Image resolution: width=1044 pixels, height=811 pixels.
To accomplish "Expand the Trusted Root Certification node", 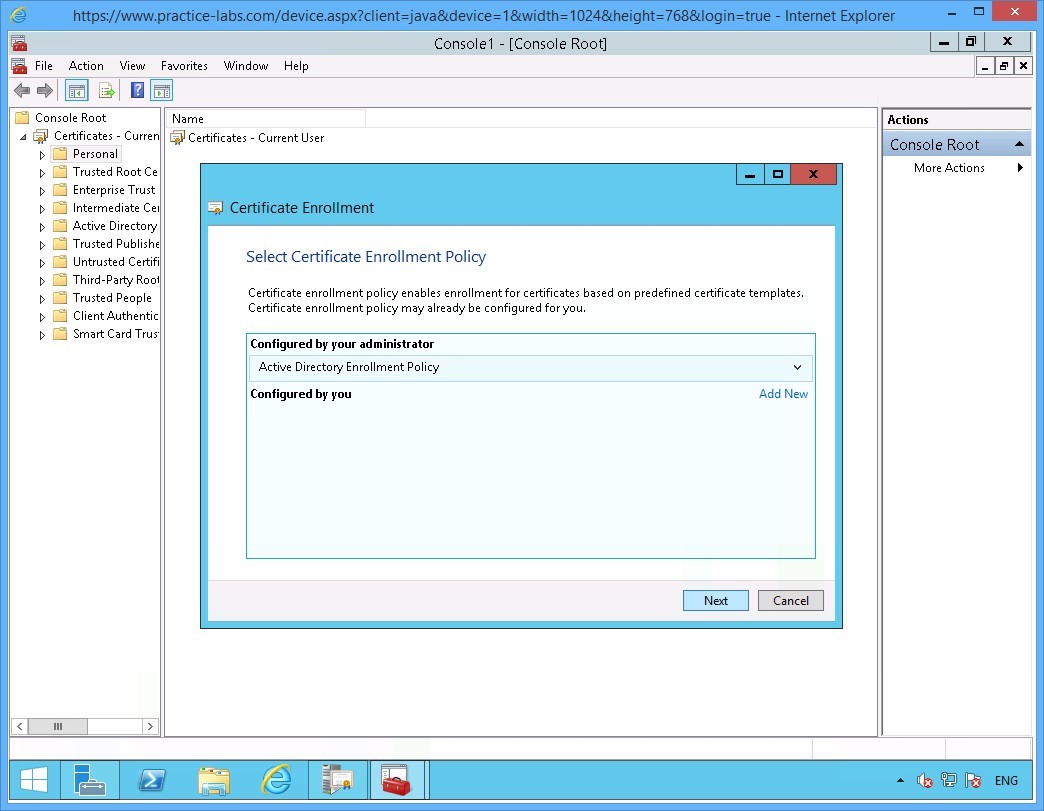I will click(40, 171).
